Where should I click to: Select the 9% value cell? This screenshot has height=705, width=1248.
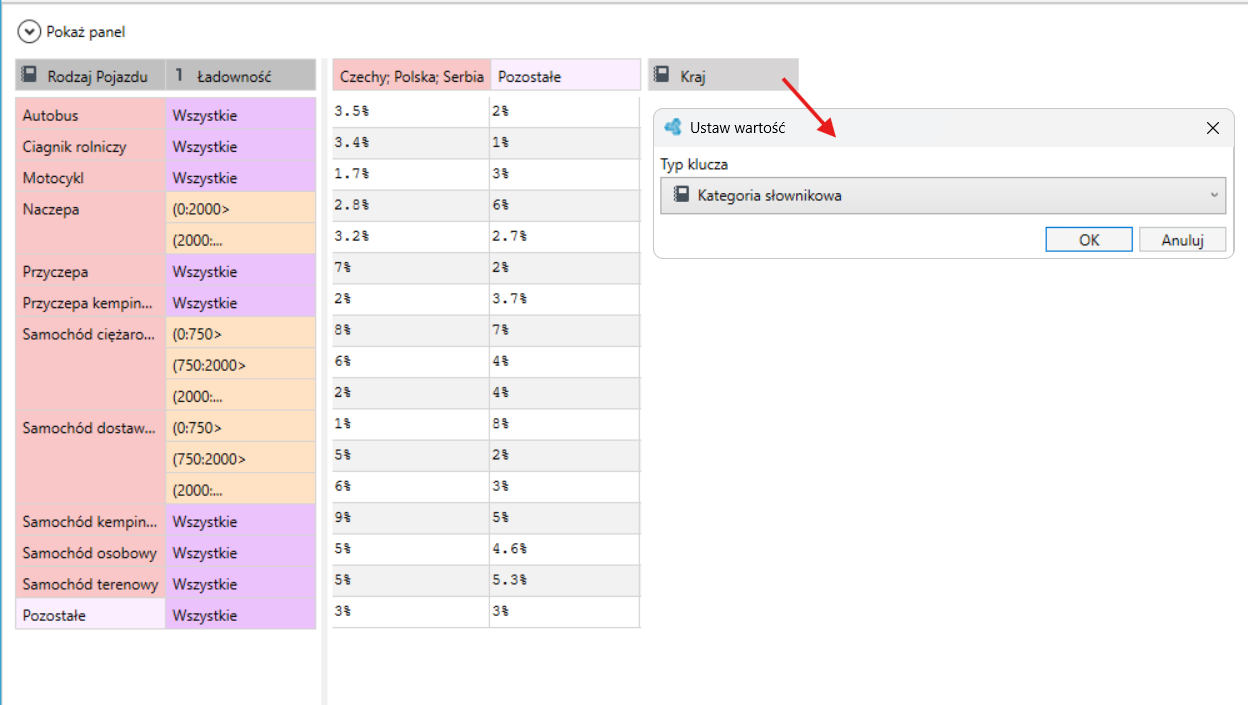tap(411, 518)
